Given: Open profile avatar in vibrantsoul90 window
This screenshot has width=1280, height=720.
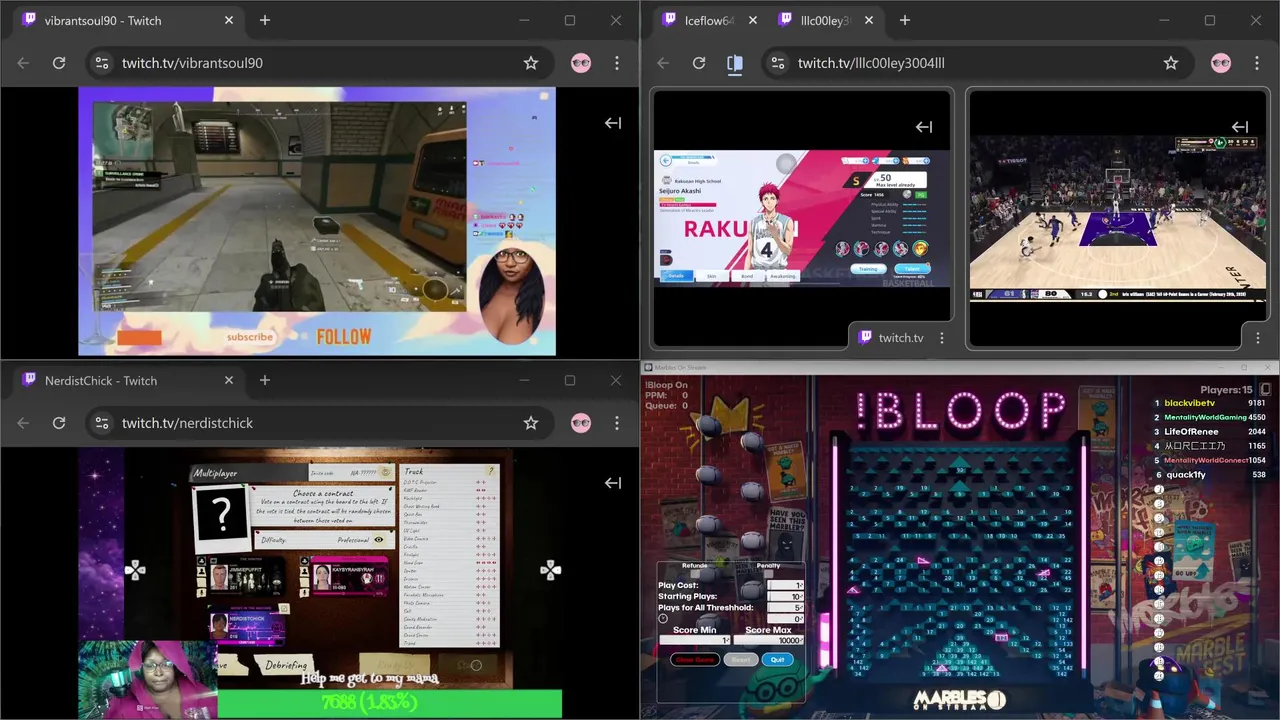Looking at the screenshot, I should tap(581, 63).
